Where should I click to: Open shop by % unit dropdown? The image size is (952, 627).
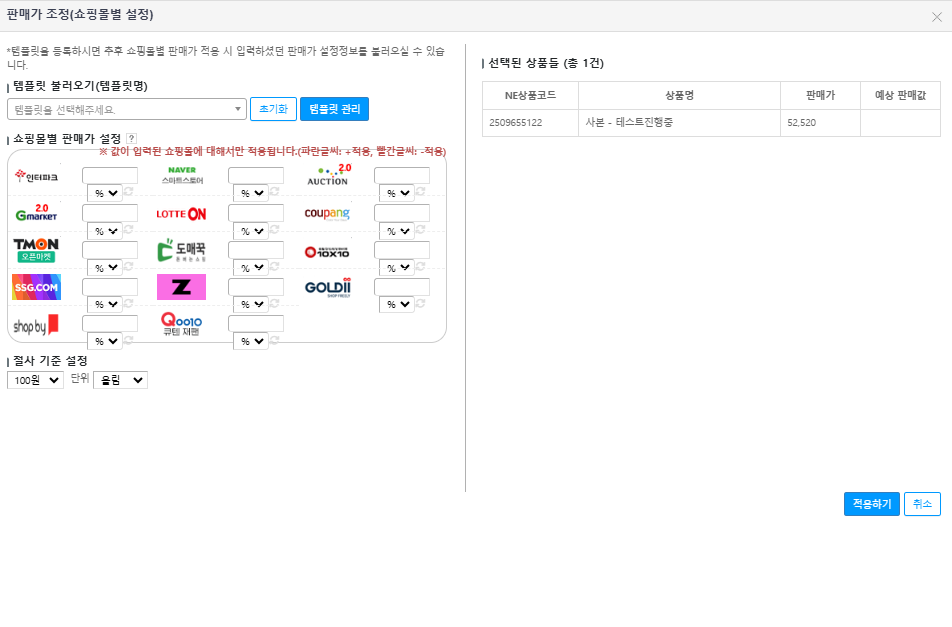tap(105, 341)
